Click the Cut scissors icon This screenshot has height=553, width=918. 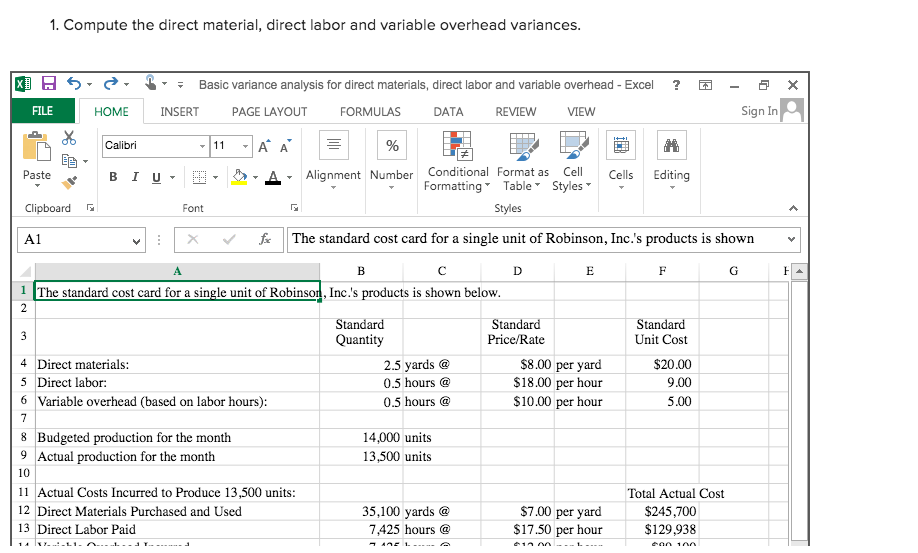69,140
